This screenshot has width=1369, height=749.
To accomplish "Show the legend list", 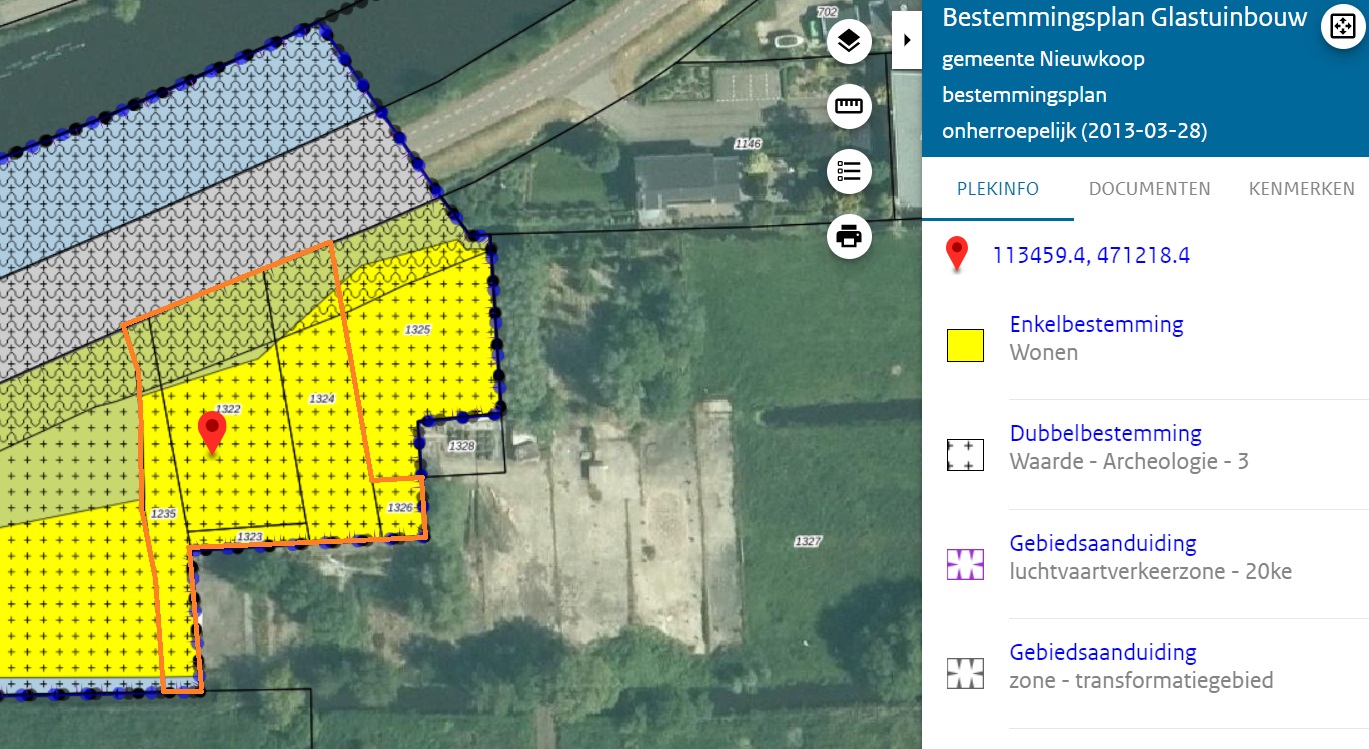I will (x=849, y=172).
